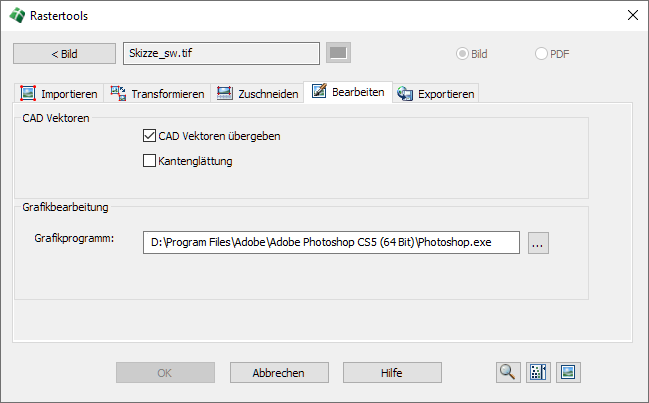The image size is (649, 403).
Task: Switch to the Exportieren tab
Action: [436, 94]
